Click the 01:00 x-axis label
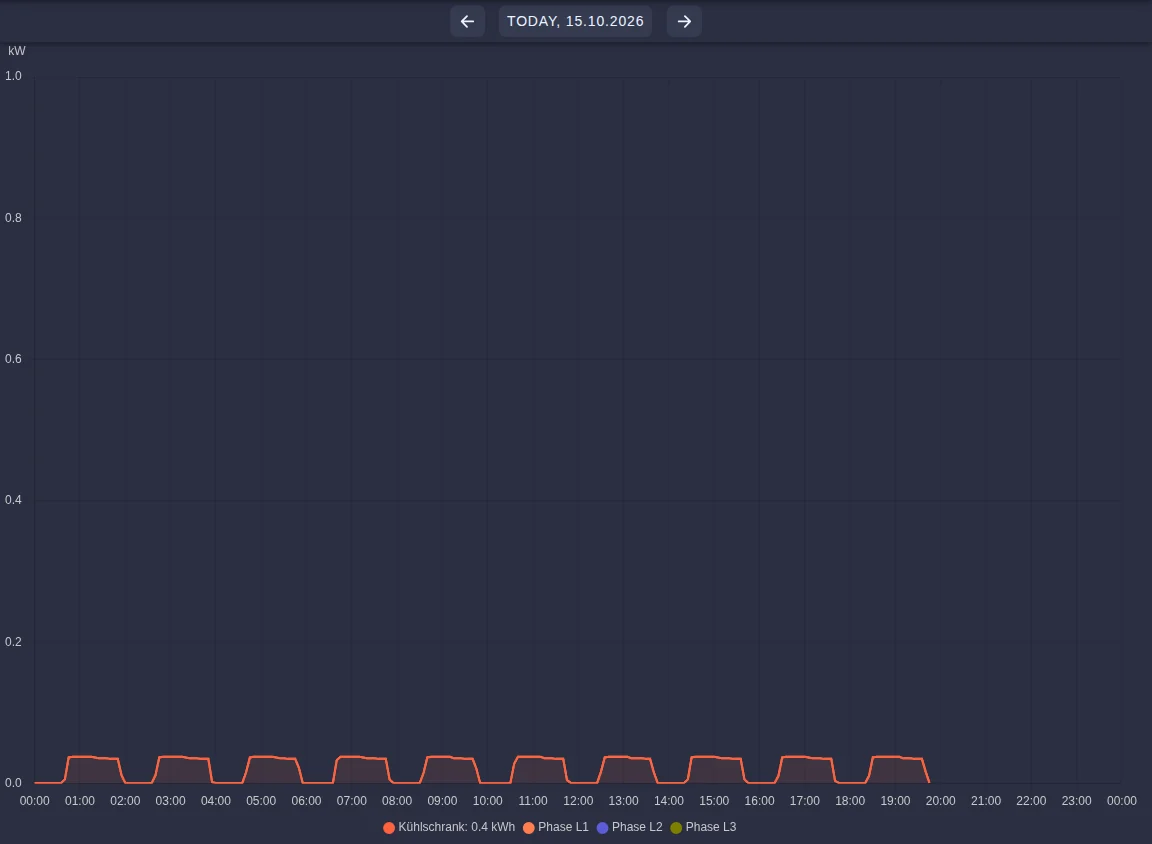Image resolution: width=1152 pixels, height=844 pixels. coord(80,801)
